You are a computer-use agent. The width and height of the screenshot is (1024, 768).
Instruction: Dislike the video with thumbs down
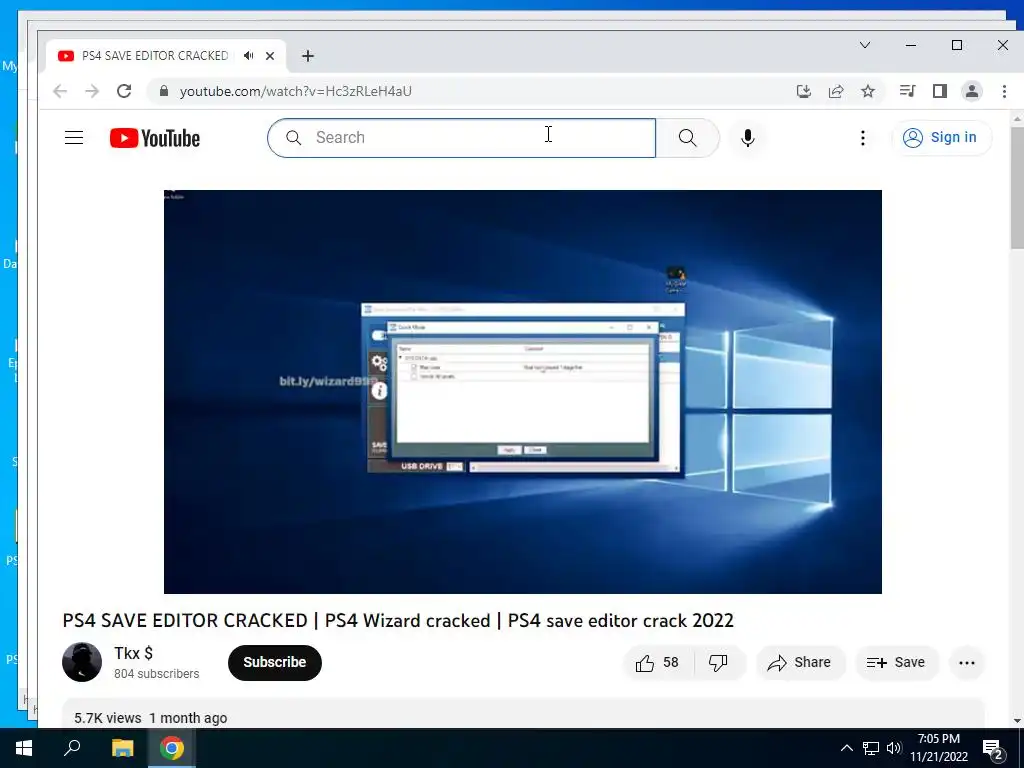pyautogui.click(x=718, y=663)
